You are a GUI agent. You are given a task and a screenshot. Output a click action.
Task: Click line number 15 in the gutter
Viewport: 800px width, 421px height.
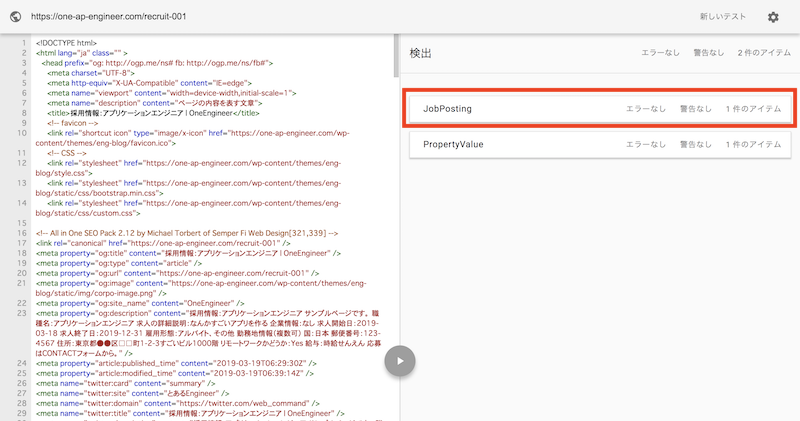click(22, 223)
